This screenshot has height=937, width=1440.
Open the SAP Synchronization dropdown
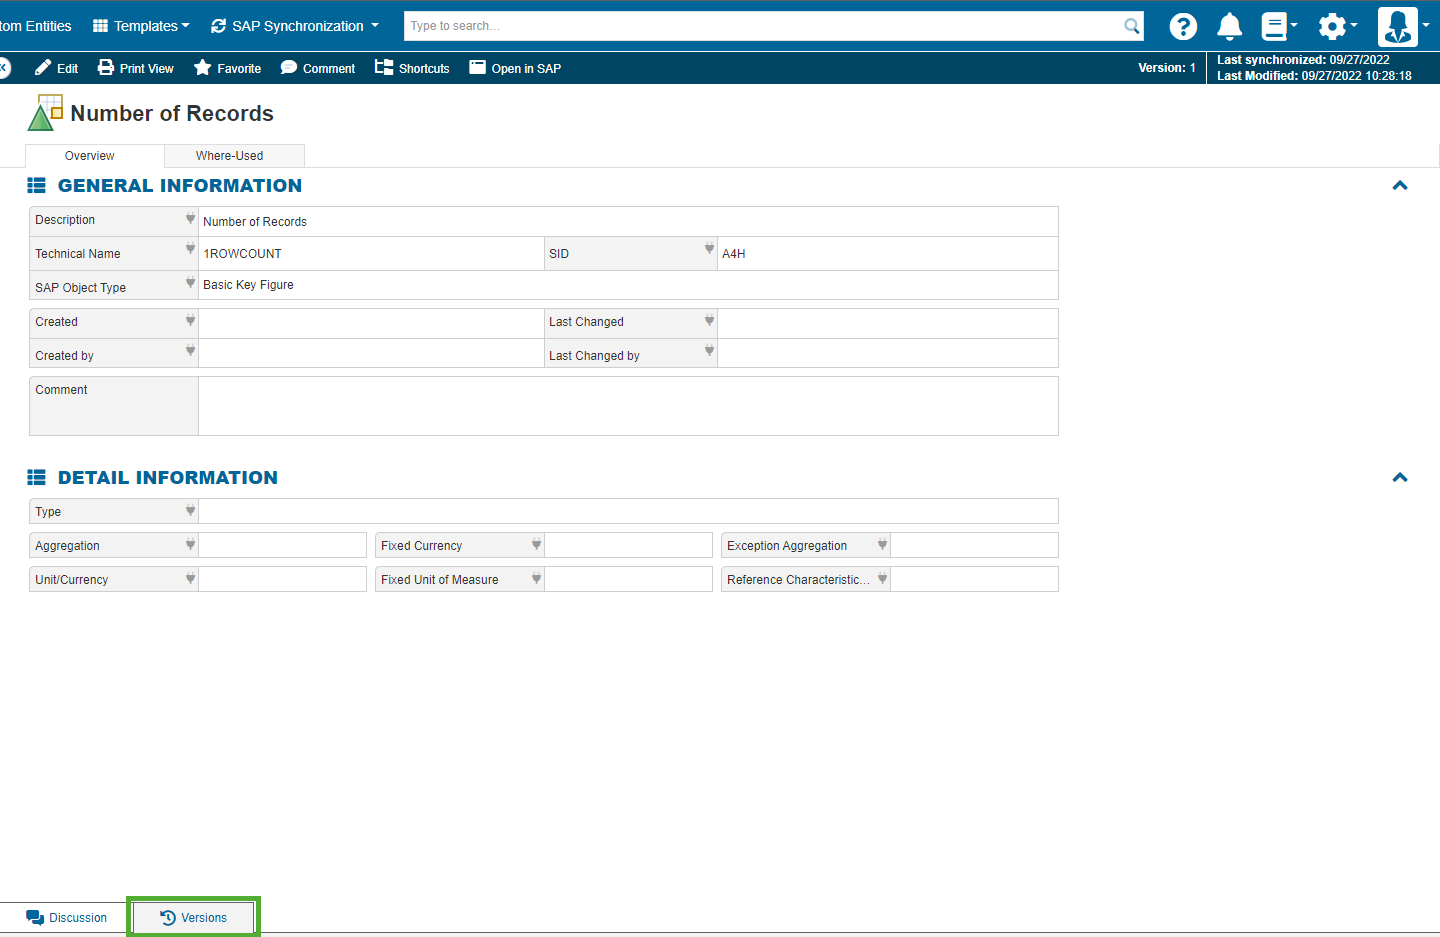(295, 26)
